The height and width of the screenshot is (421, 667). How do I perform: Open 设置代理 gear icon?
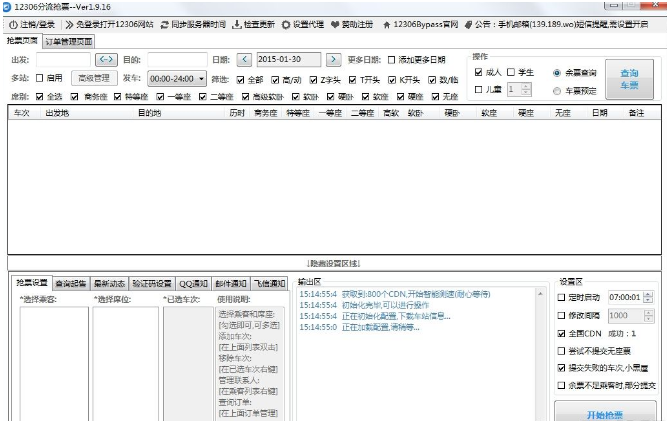(286, 23)
